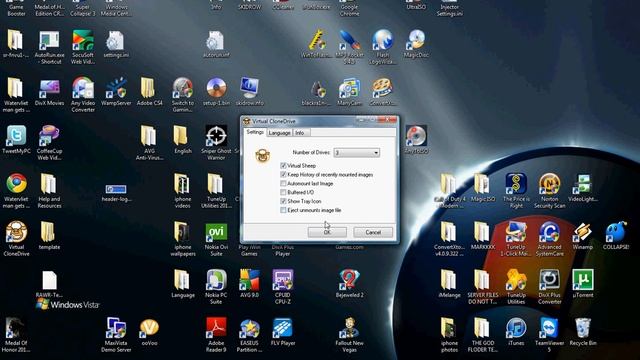Select the AVG 9.0 desktop icon
The width and height of the screenshot is (640, 360).
[249, 283]
